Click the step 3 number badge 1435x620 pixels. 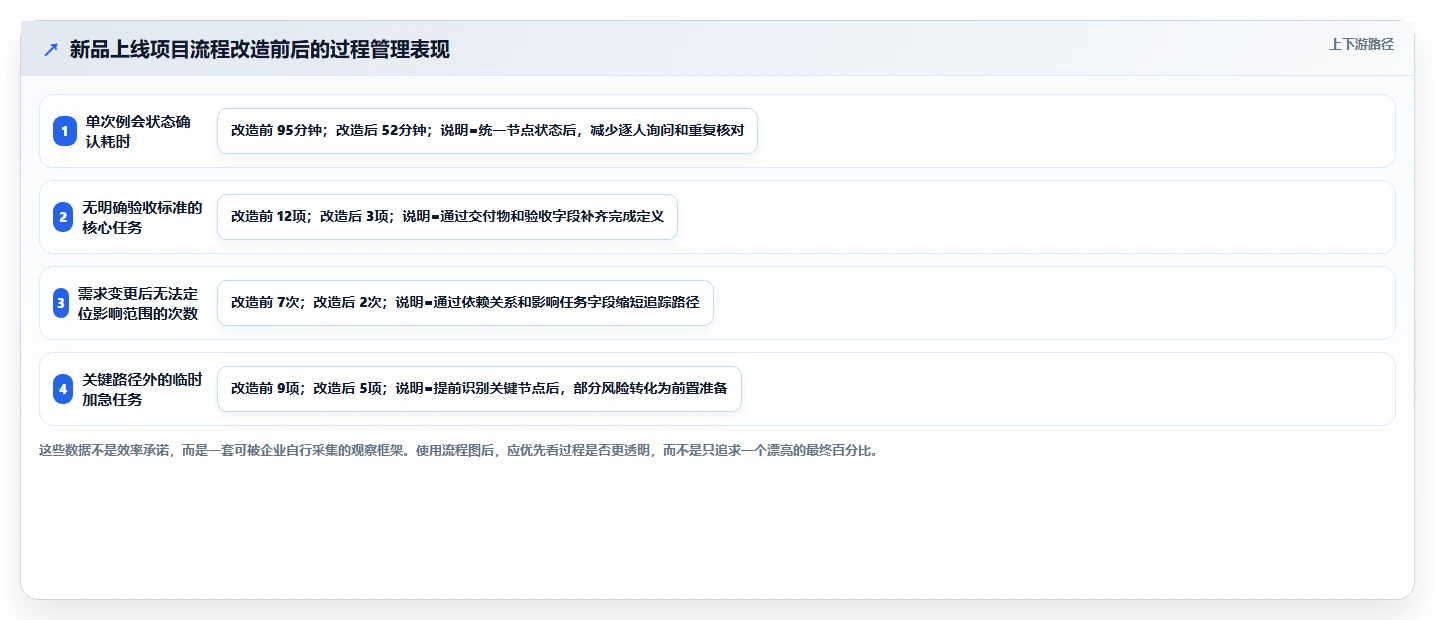61,303
